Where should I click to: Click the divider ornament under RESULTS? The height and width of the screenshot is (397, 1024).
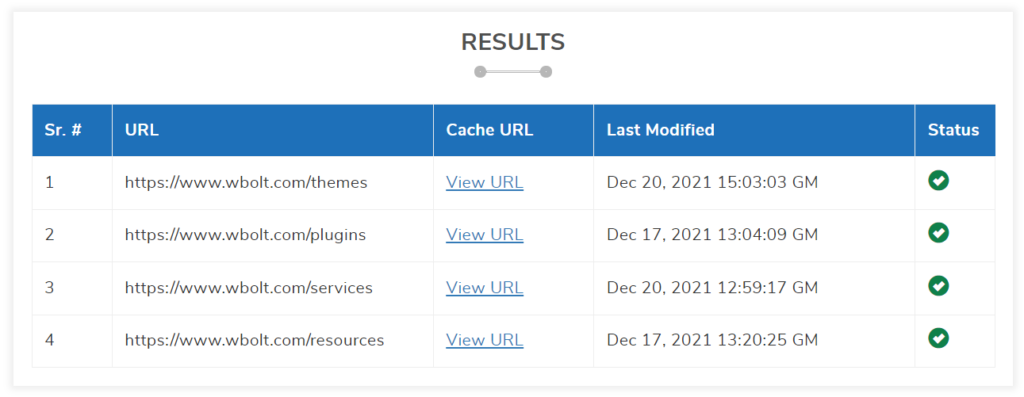click(513, 71)
